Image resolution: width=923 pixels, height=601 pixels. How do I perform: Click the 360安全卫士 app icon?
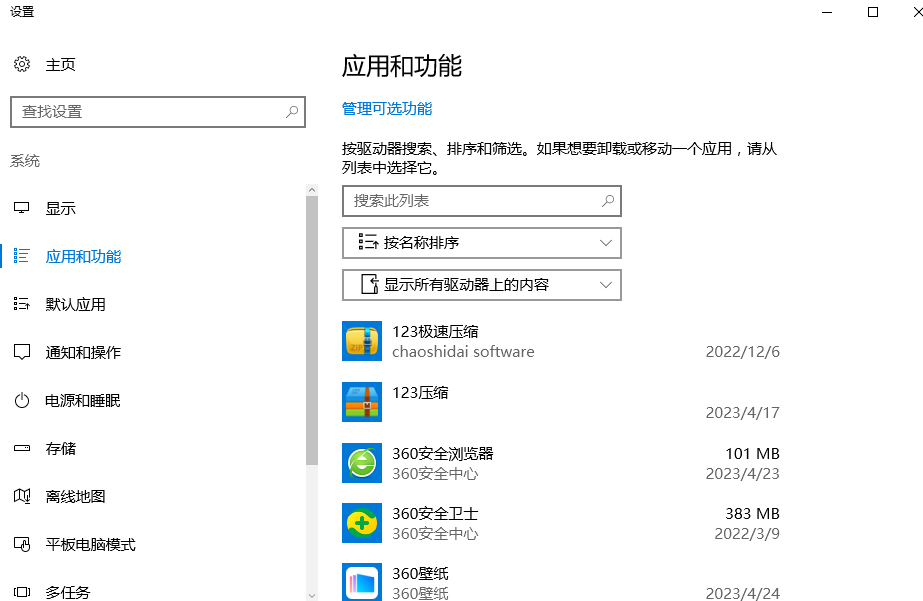362,523
